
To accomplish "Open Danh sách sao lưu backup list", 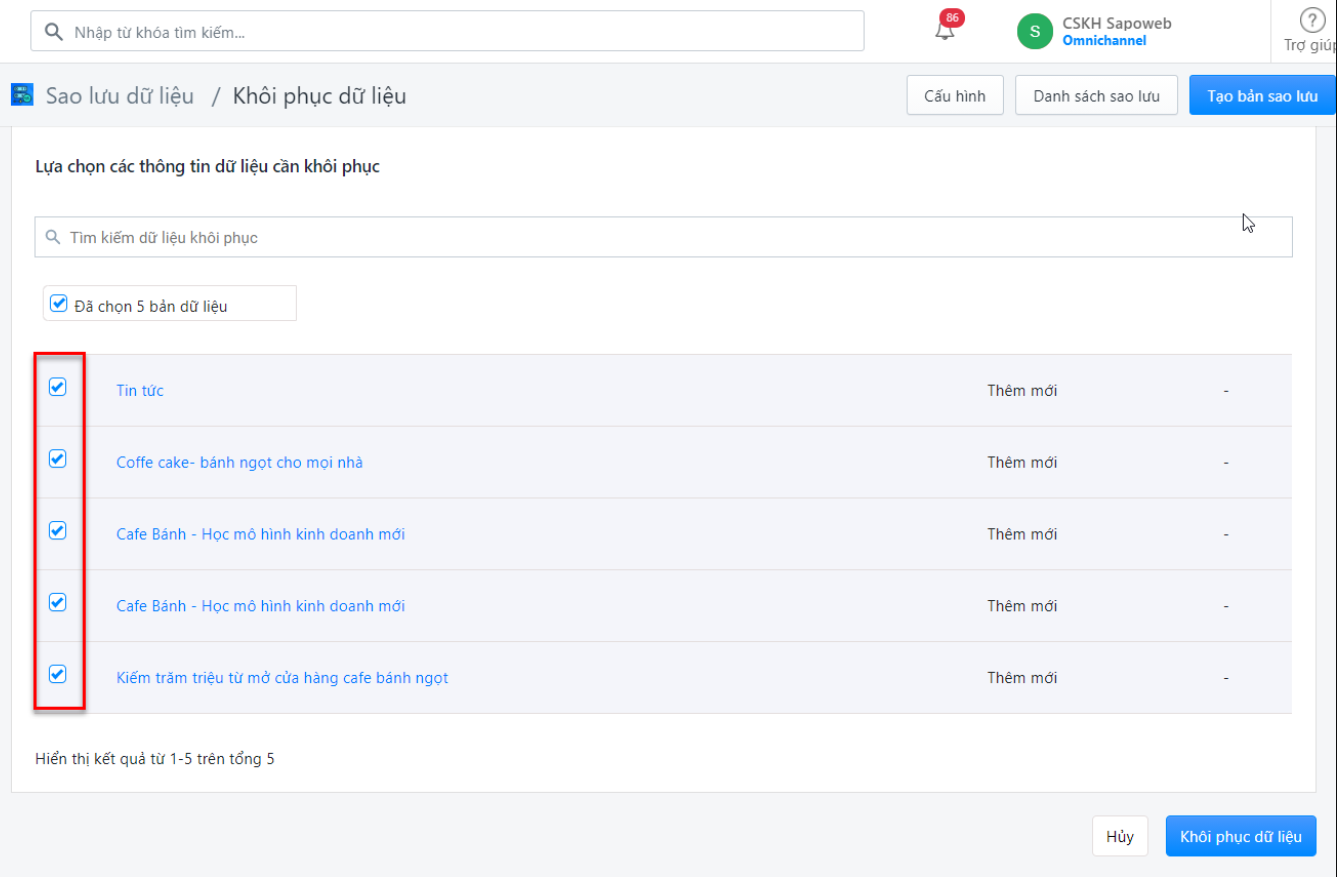I will pos(1096,96).
